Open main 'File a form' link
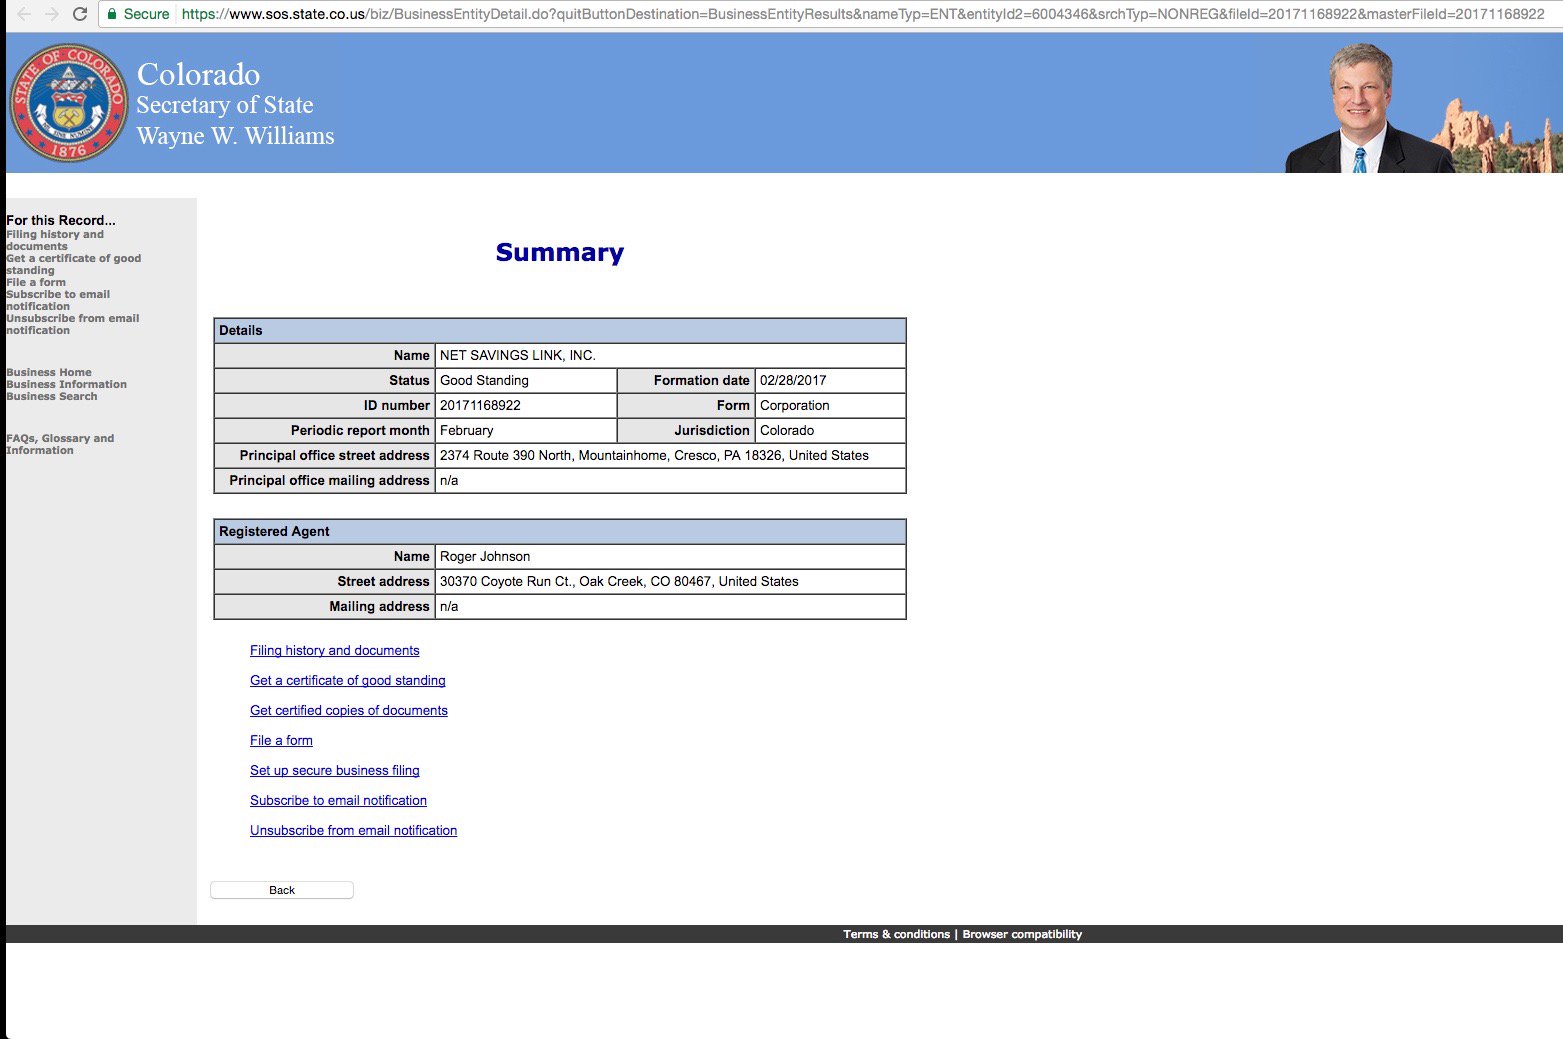Screen dimensions: 1563x1039 pyautogui.click(x=281, y=740)
